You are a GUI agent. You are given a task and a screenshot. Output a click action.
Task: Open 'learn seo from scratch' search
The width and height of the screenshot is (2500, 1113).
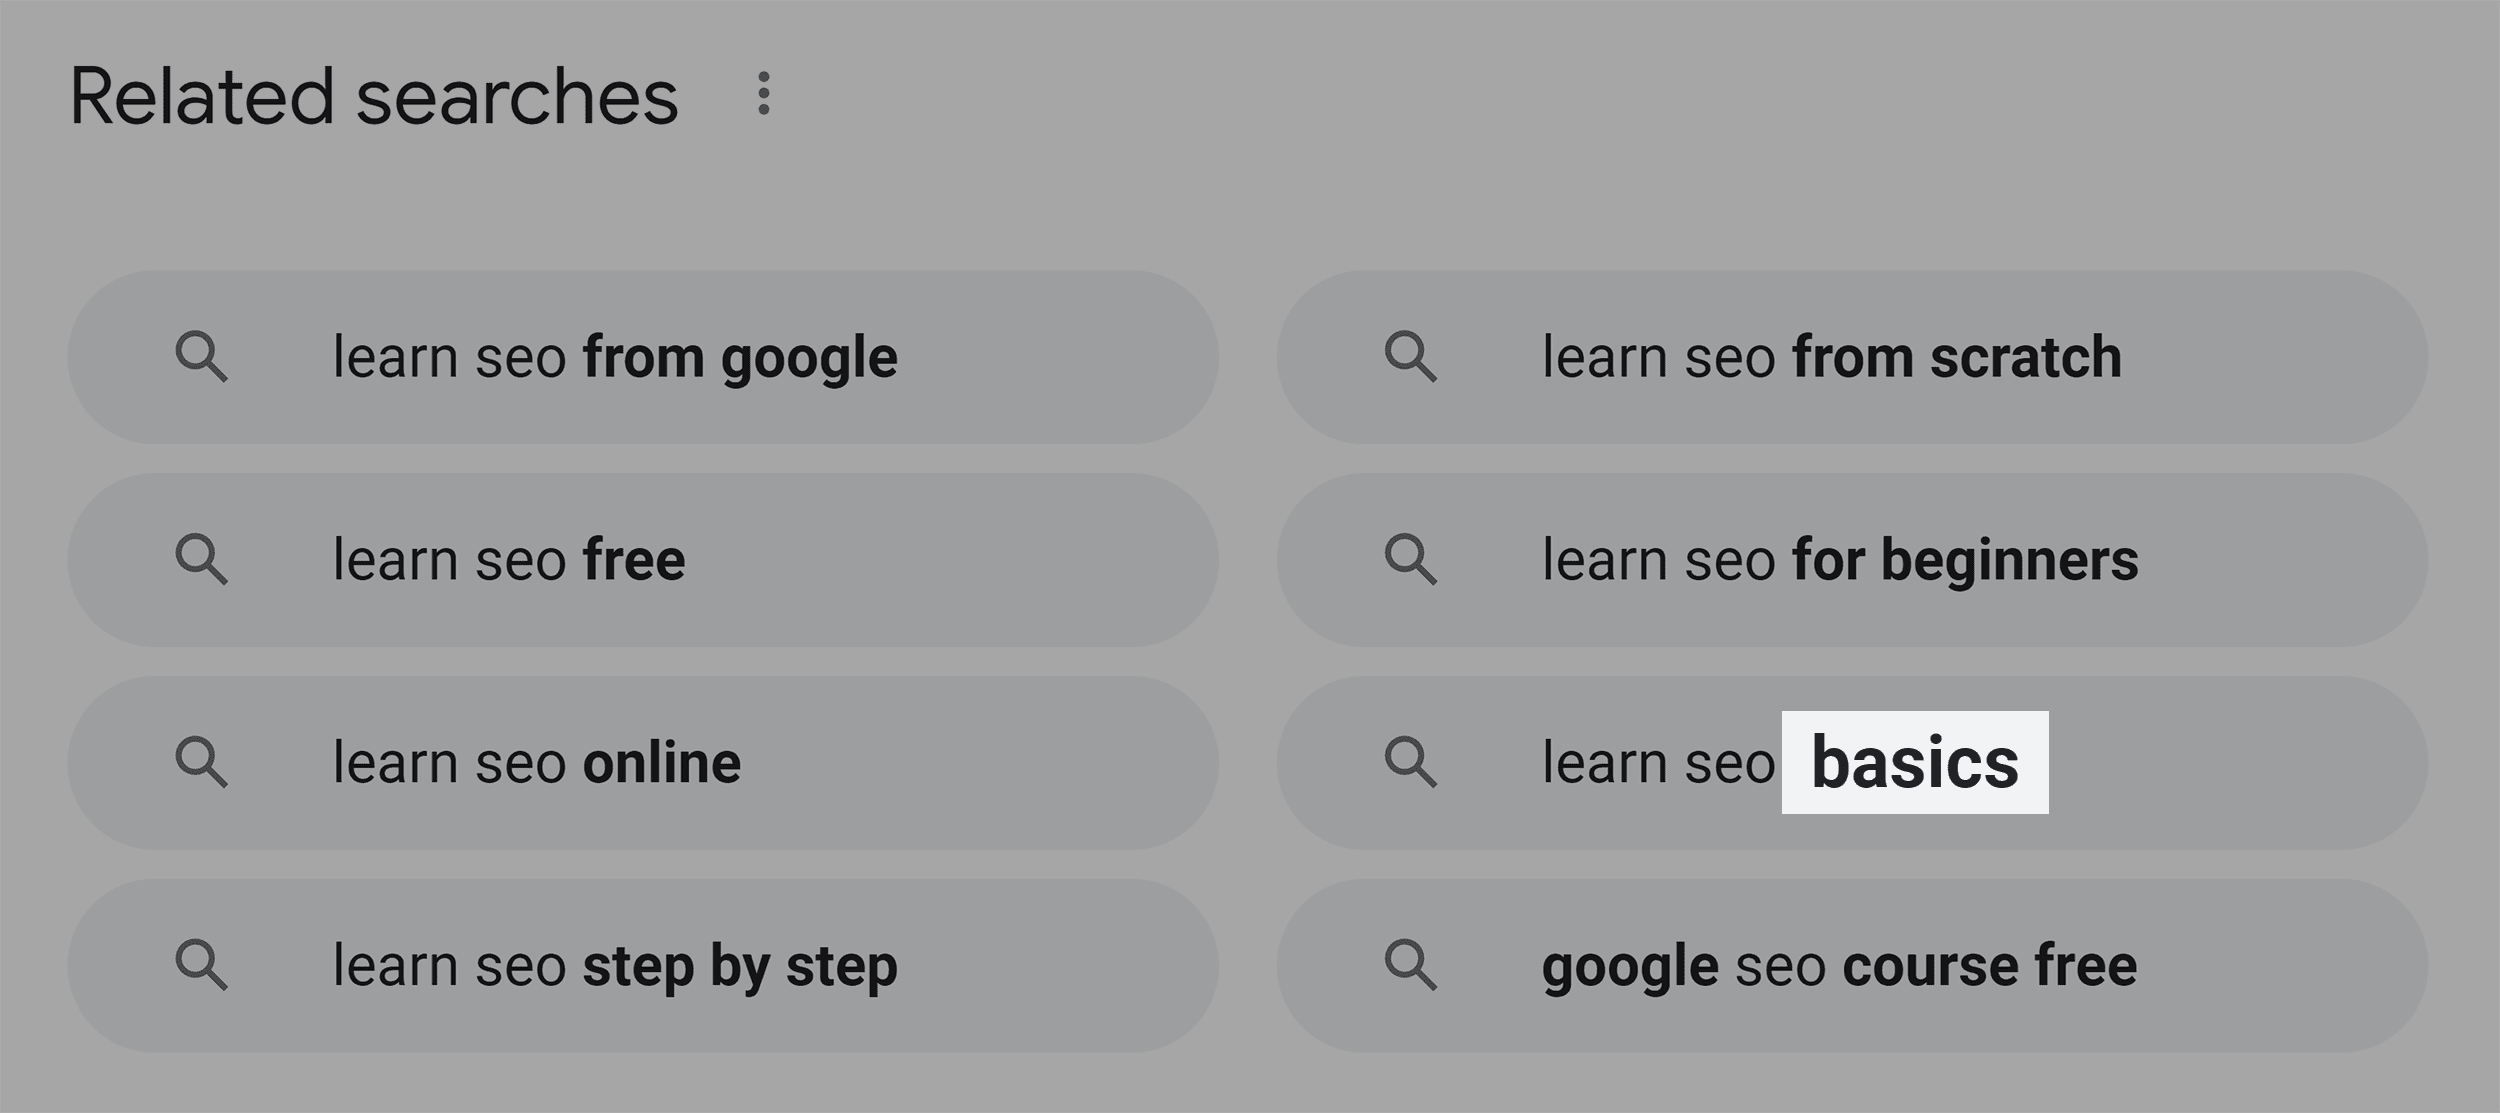coord(1852,357)
